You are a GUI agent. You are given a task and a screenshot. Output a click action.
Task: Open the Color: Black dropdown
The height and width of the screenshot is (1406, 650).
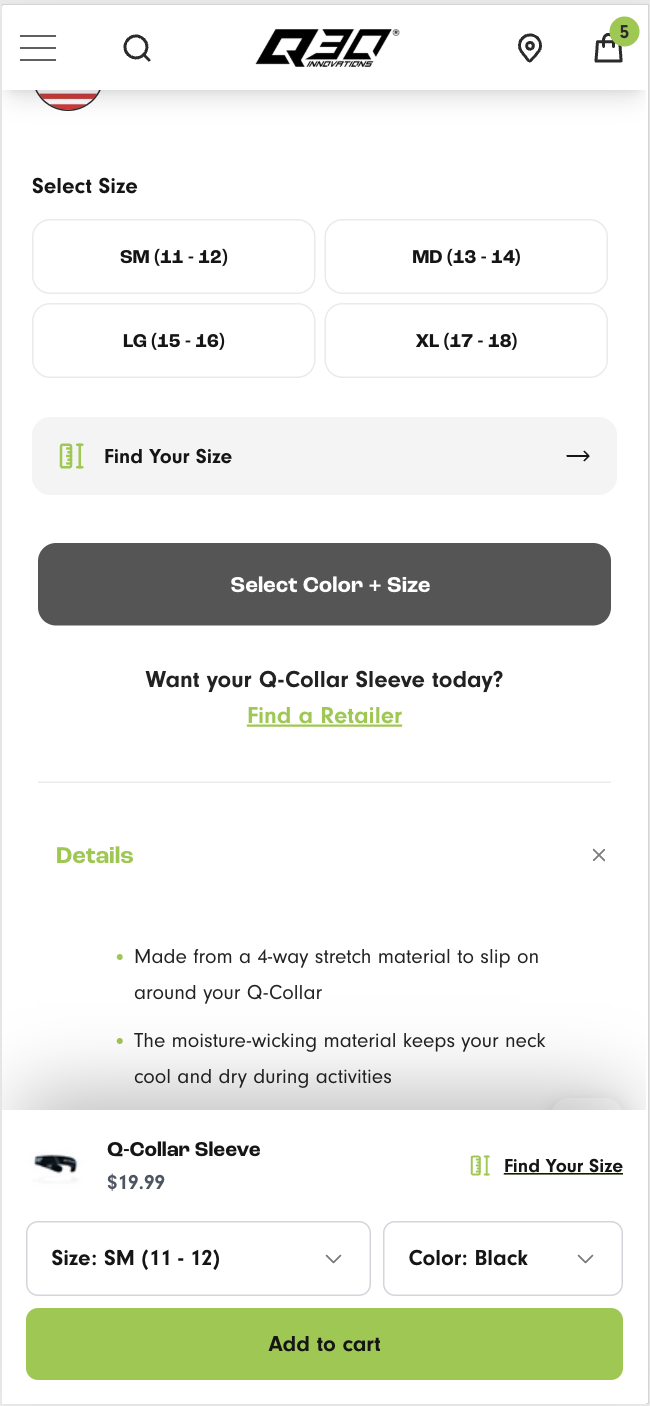coord(502,1258)
